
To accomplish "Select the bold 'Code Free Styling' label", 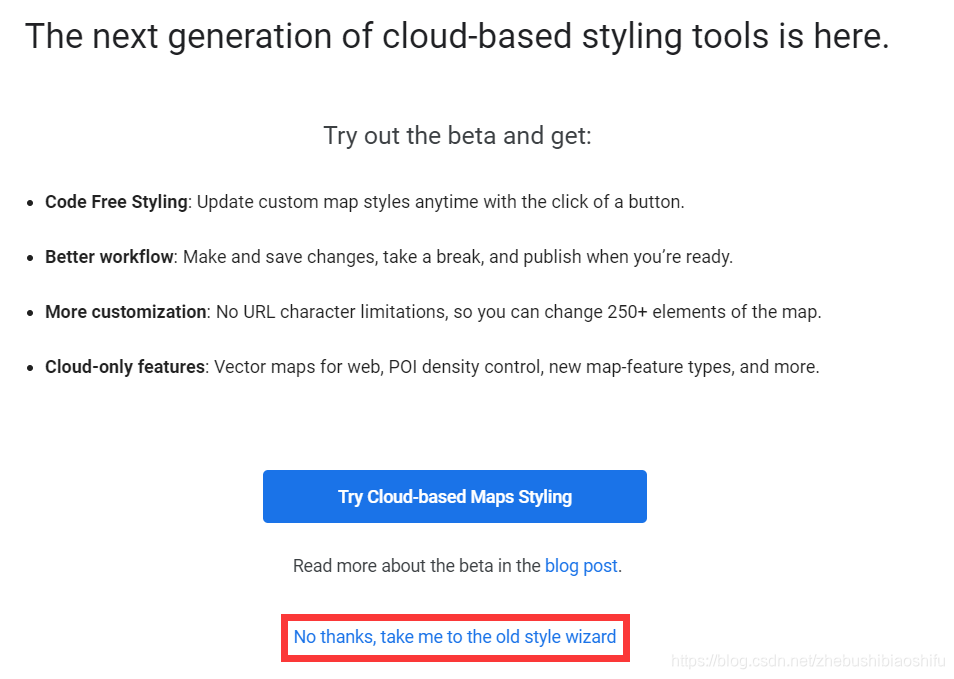I will (x=116, y=202).
